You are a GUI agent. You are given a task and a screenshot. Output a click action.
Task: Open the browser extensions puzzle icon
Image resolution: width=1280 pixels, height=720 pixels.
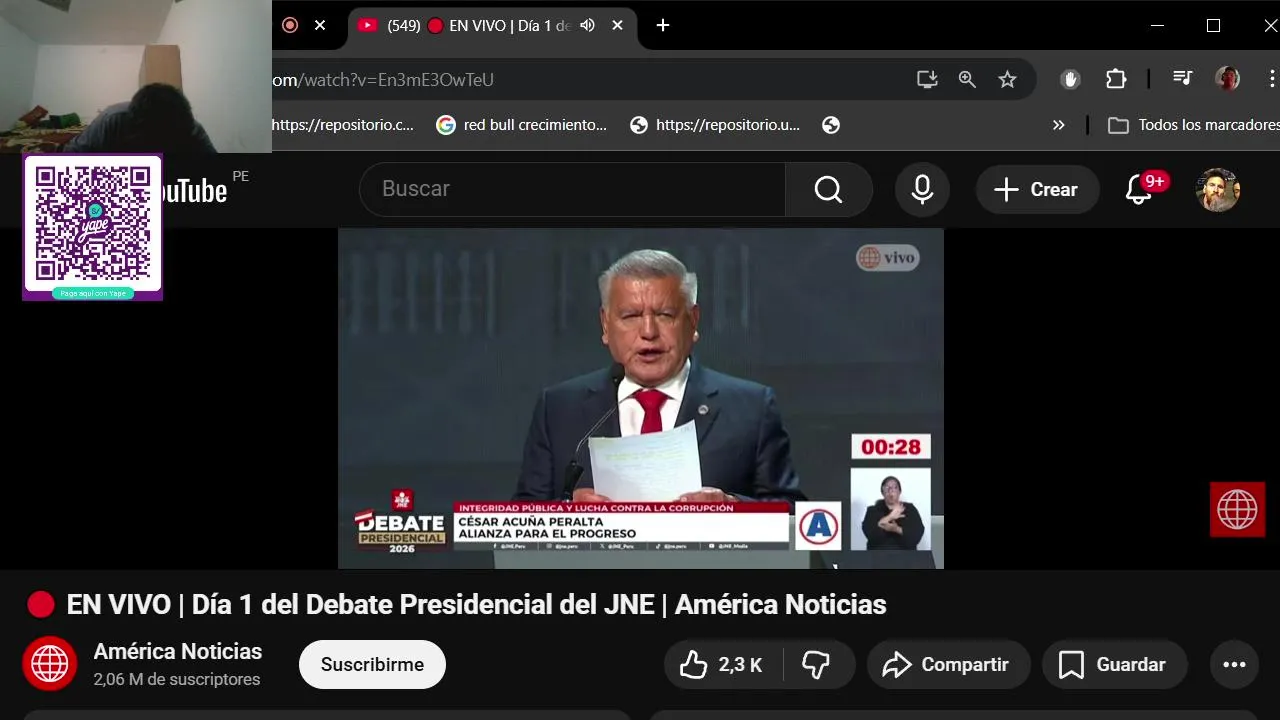[1116, 80]
